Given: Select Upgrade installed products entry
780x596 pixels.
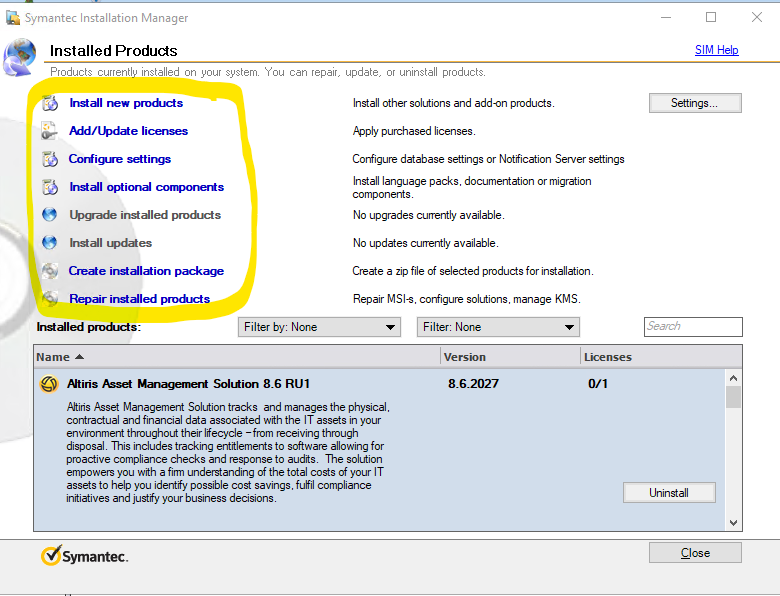Looking at the screenshot, I should (x=145, y=215).
